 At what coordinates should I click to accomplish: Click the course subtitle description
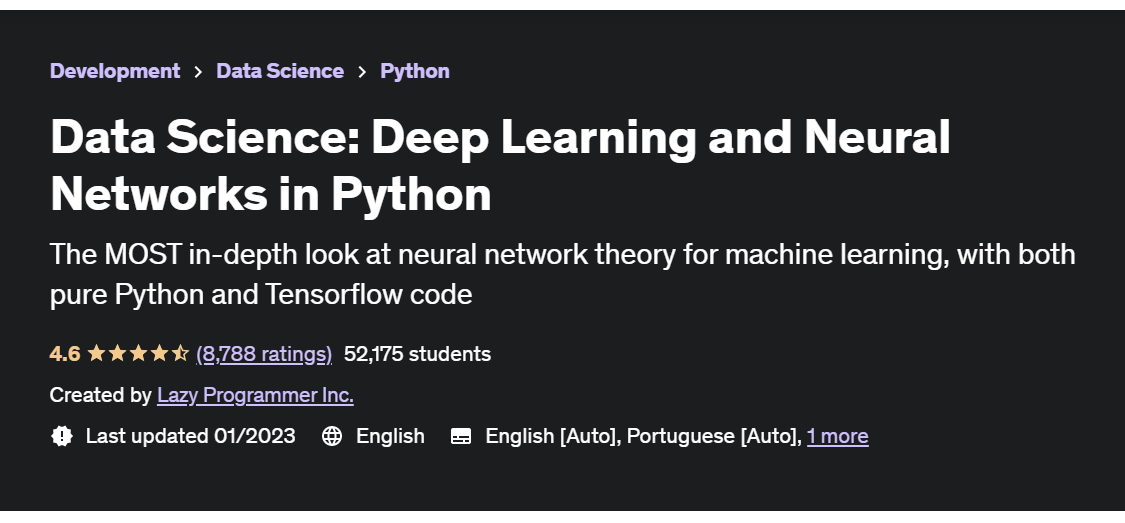[562, 275]
